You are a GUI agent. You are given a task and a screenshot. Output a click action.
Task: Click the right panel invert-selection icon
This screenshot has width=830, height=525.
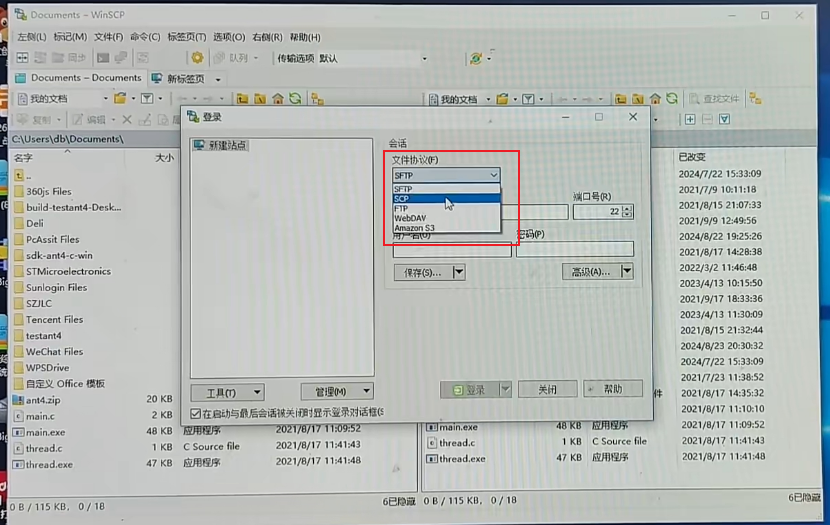tap(725, 119)
